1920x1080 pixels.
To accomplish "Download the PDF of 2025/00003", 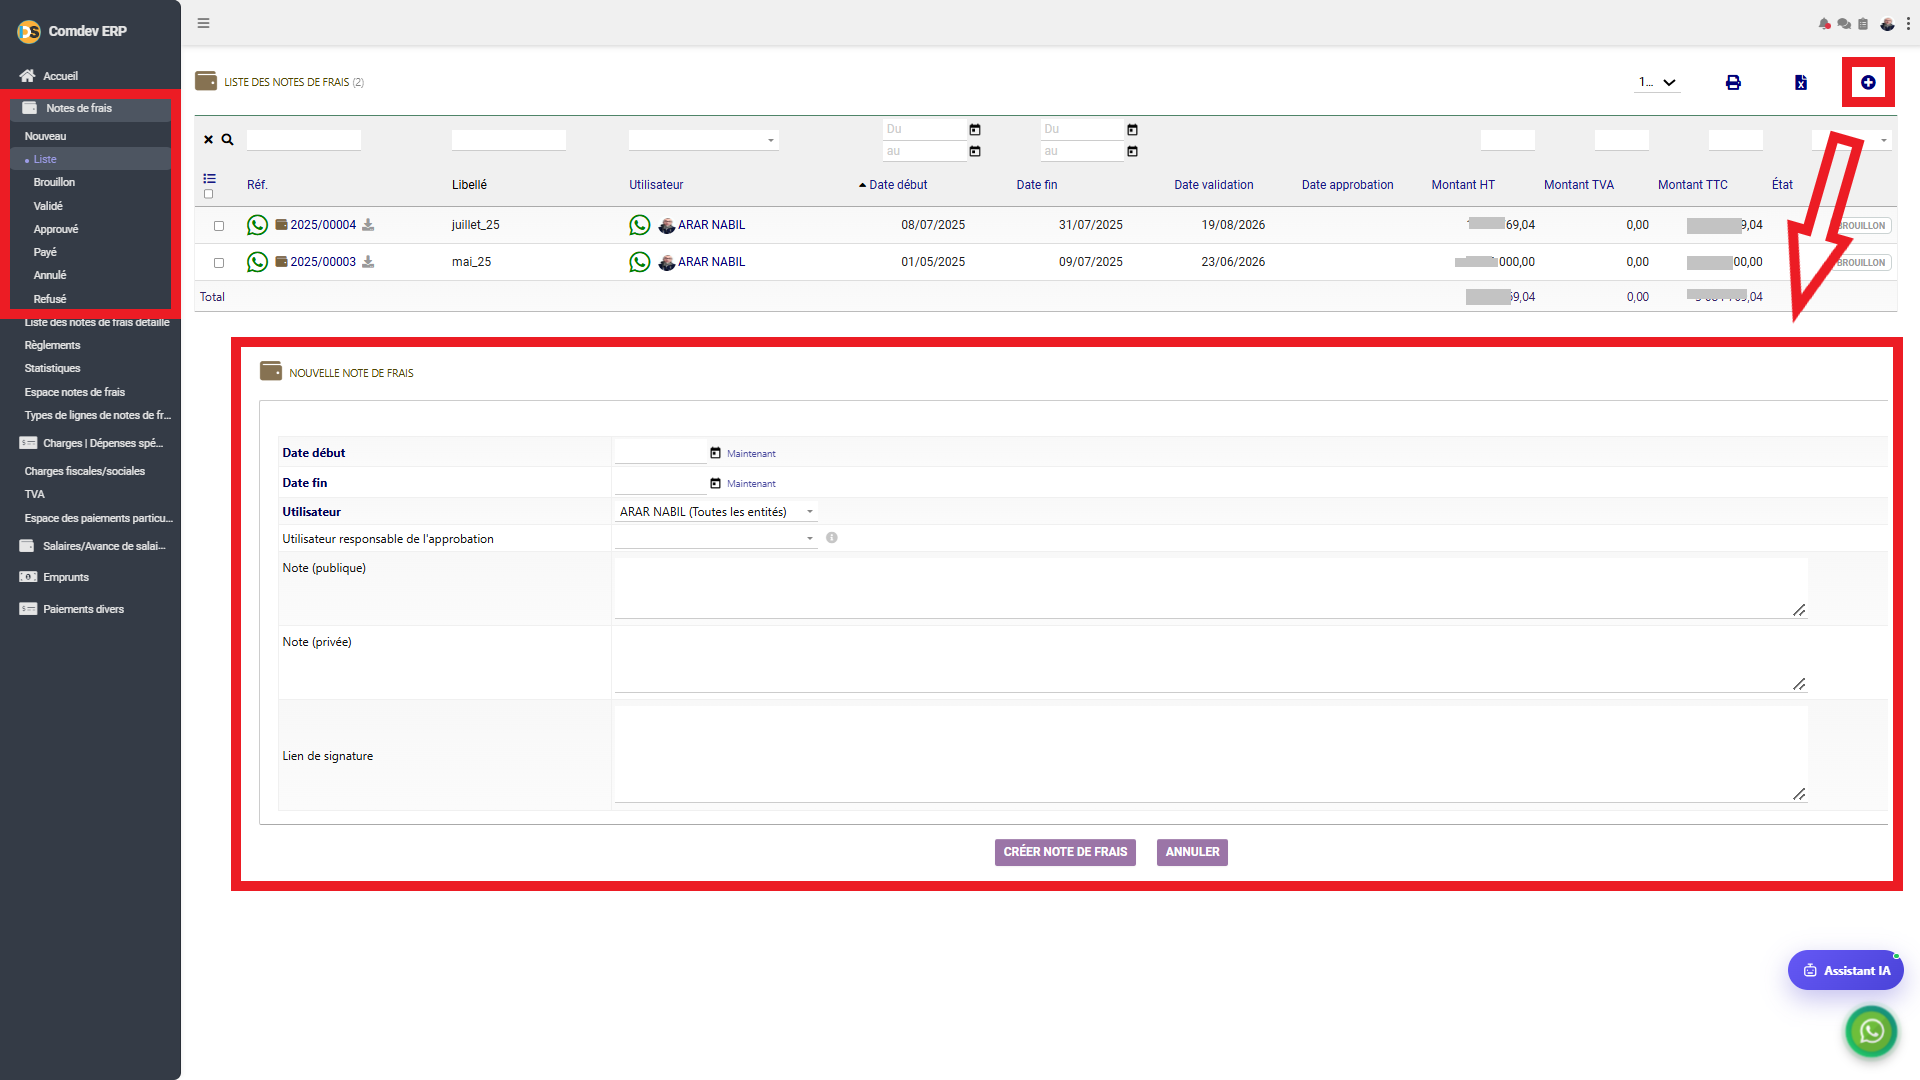I will (x=368, y=262).
